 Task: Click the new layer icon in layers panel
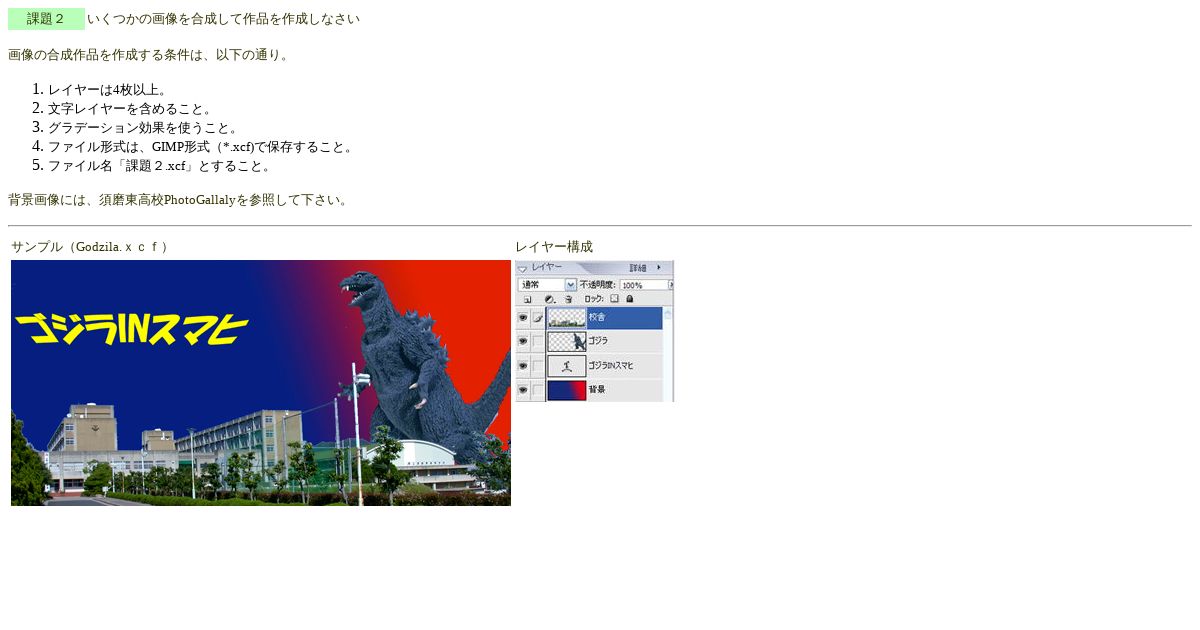coord(527,299)
